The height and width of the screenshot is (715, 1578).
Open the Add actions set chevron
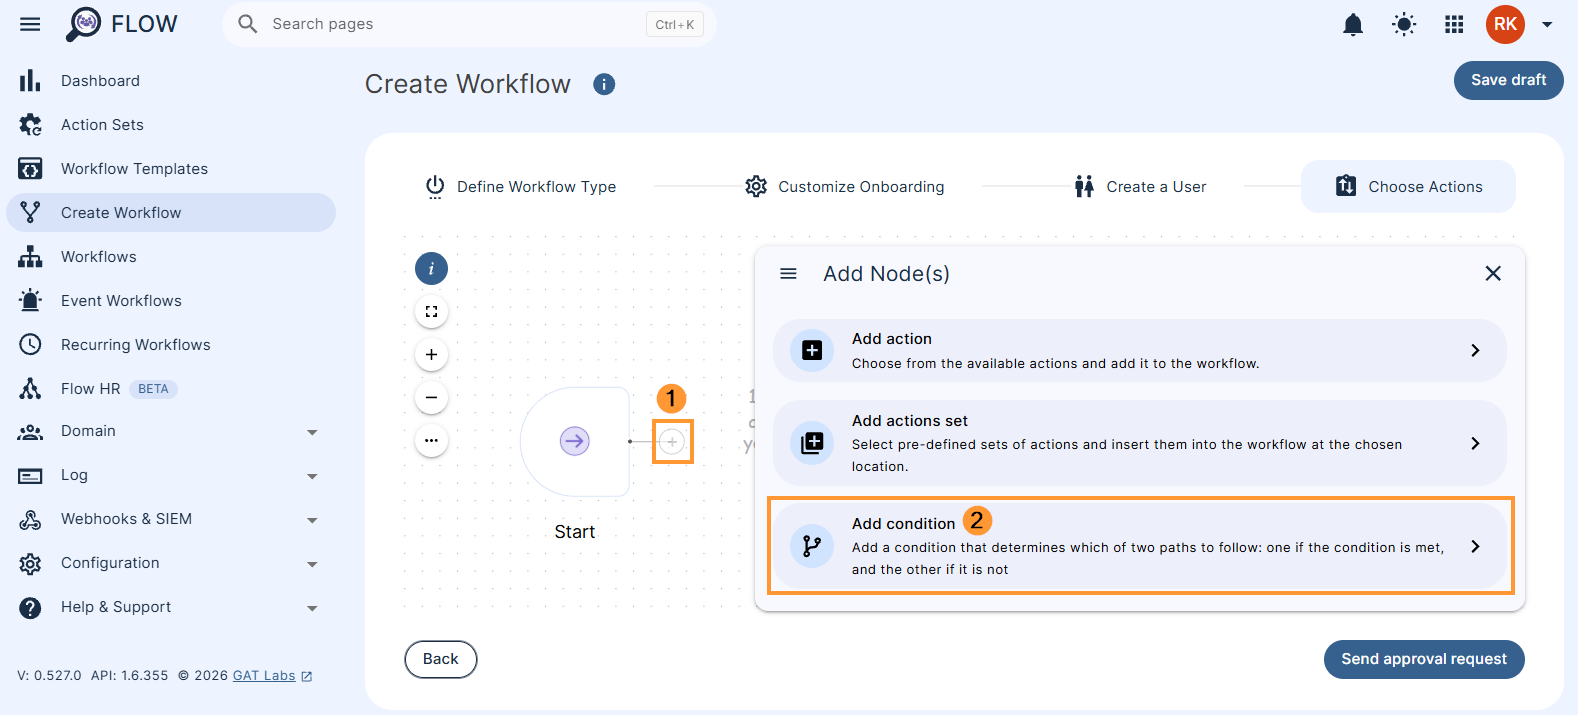[1475, 443]
